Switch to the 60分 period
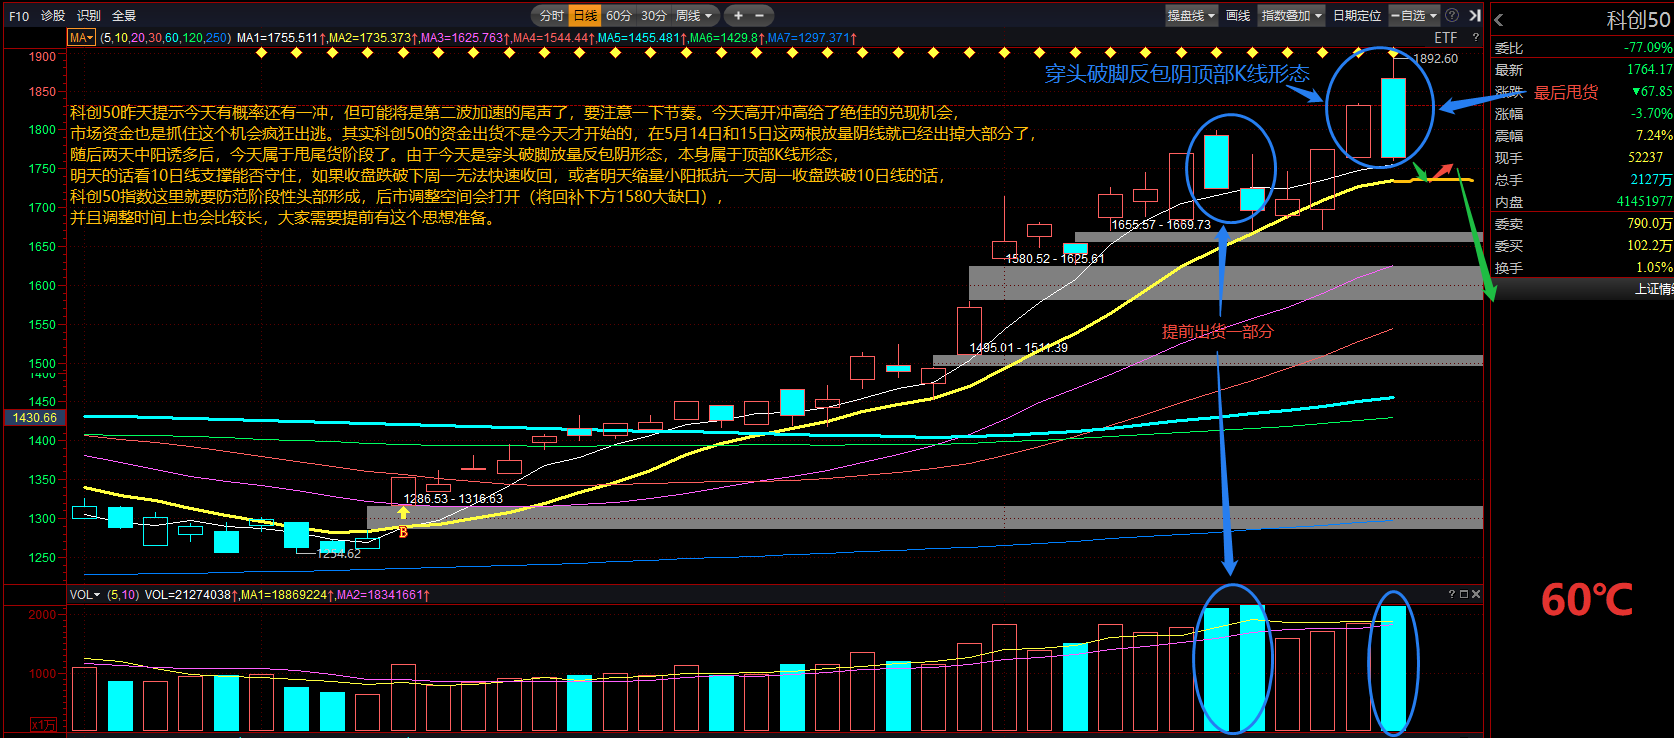Image resolution: width=1674 pixels, height=738 pixels. [619, 15]
